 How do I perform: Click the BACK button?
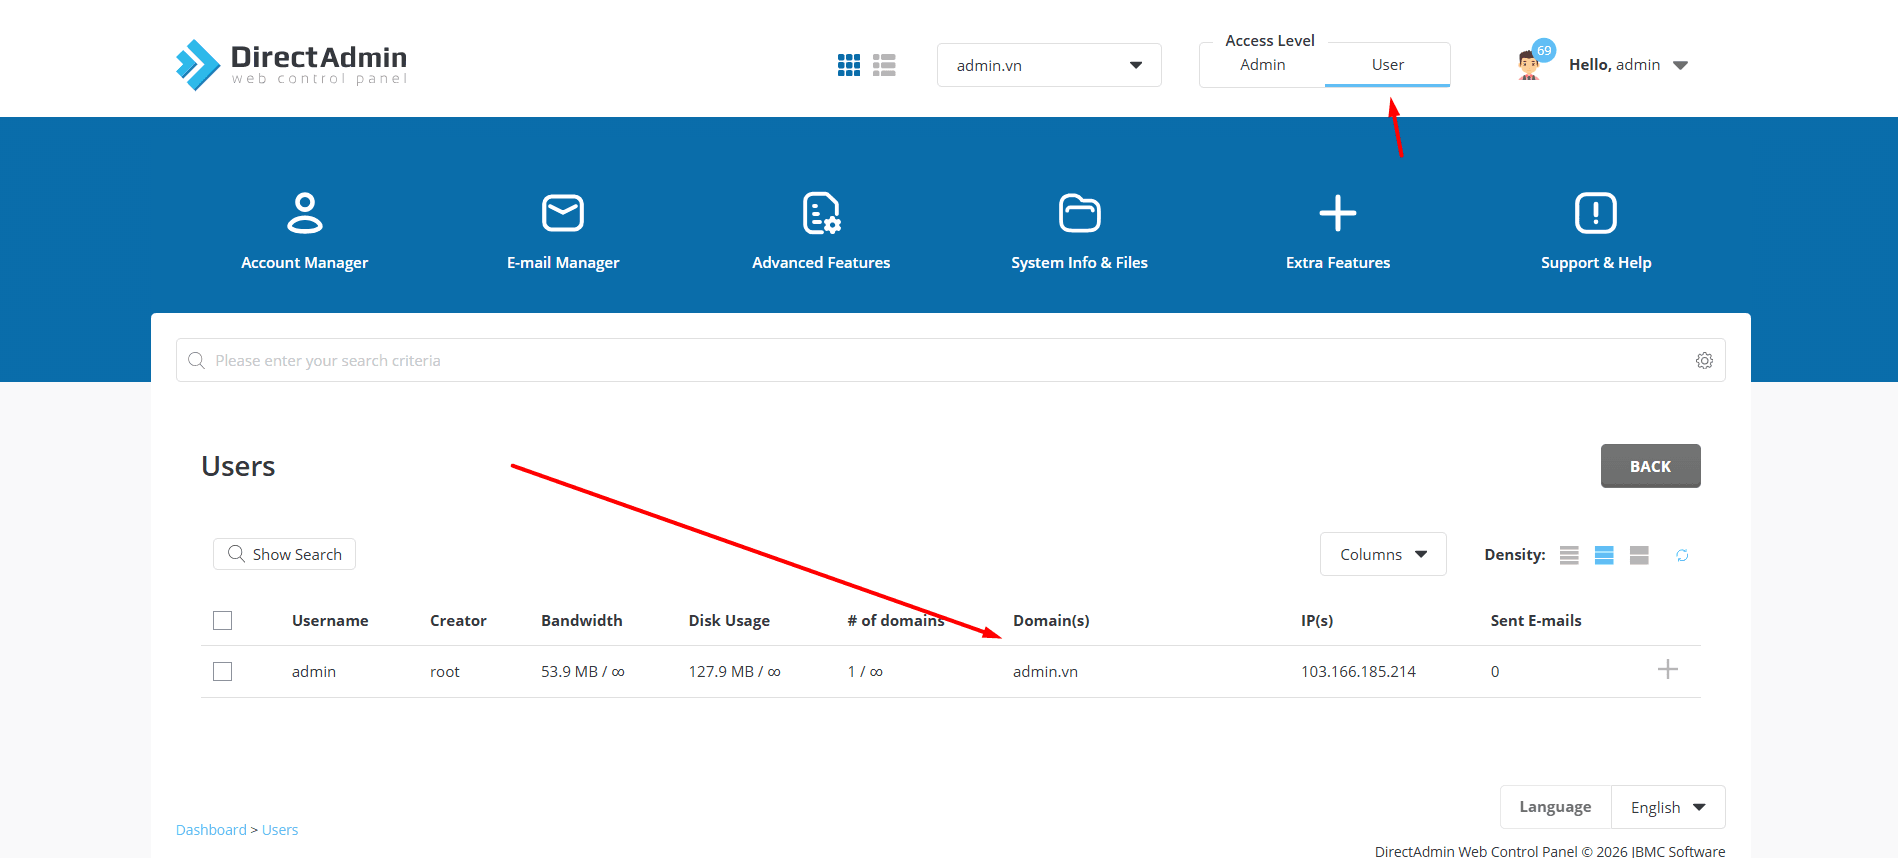tap(1650, 466)
